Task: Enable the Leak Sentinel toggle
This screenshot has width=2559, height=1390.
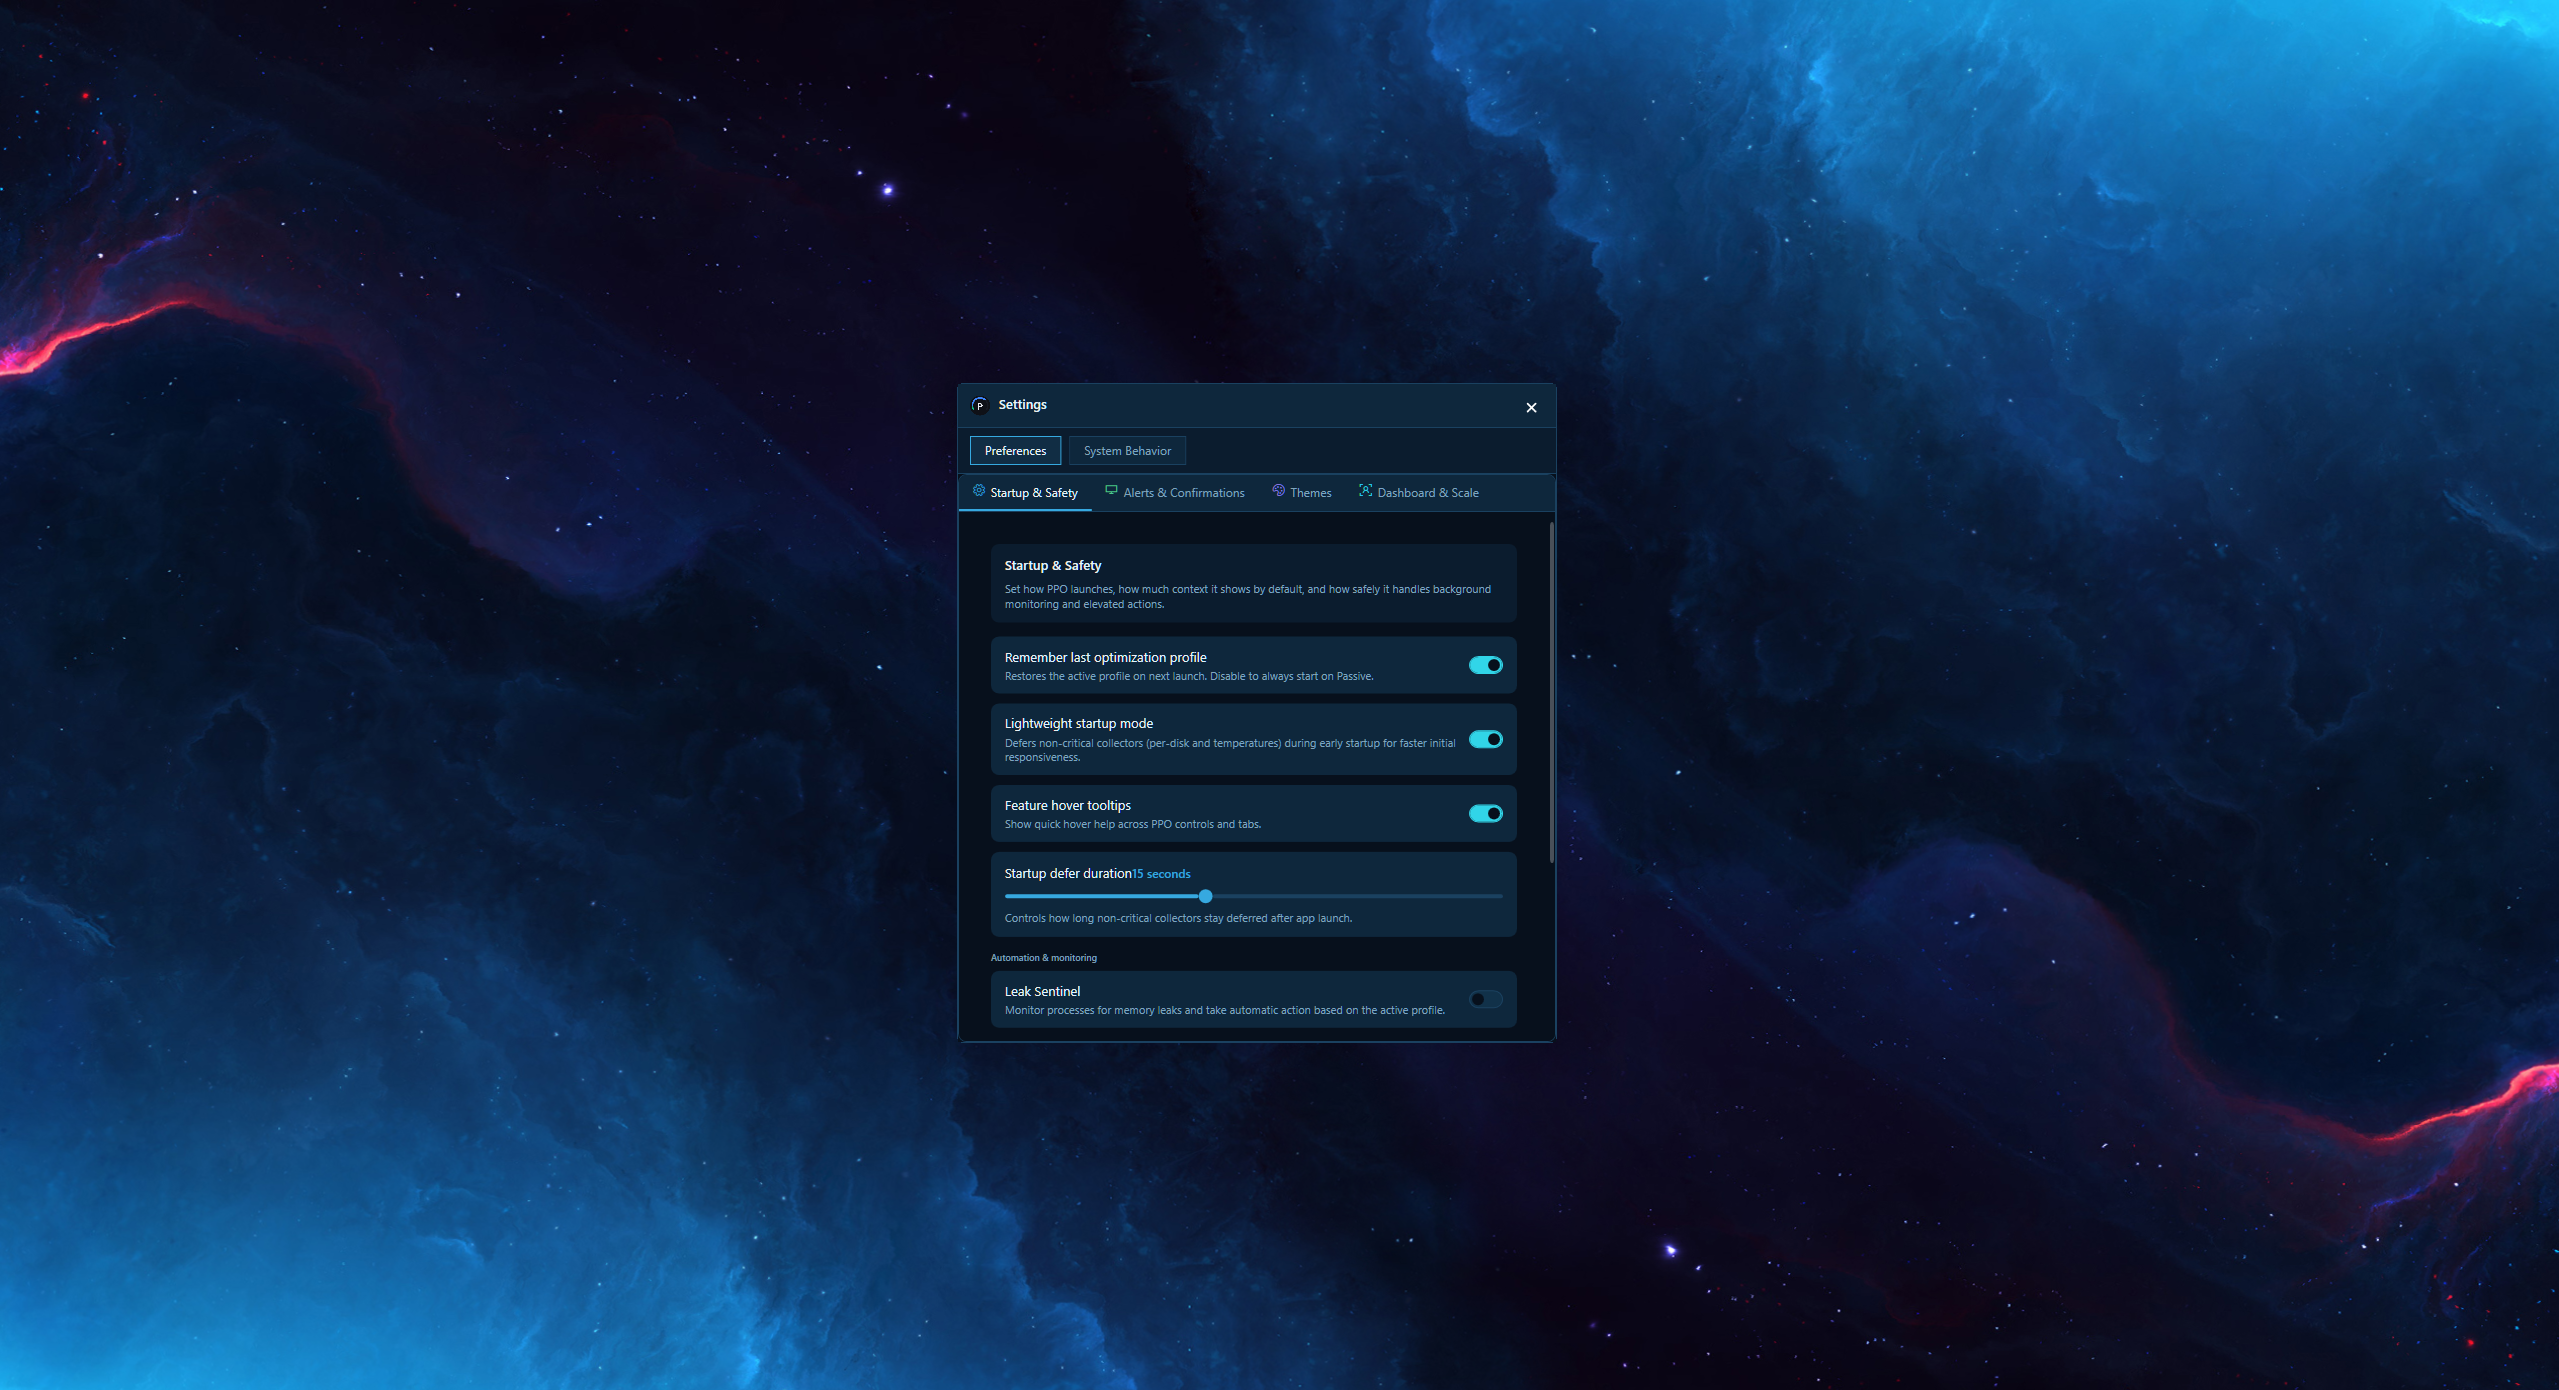Action: pos(1485,1000)
